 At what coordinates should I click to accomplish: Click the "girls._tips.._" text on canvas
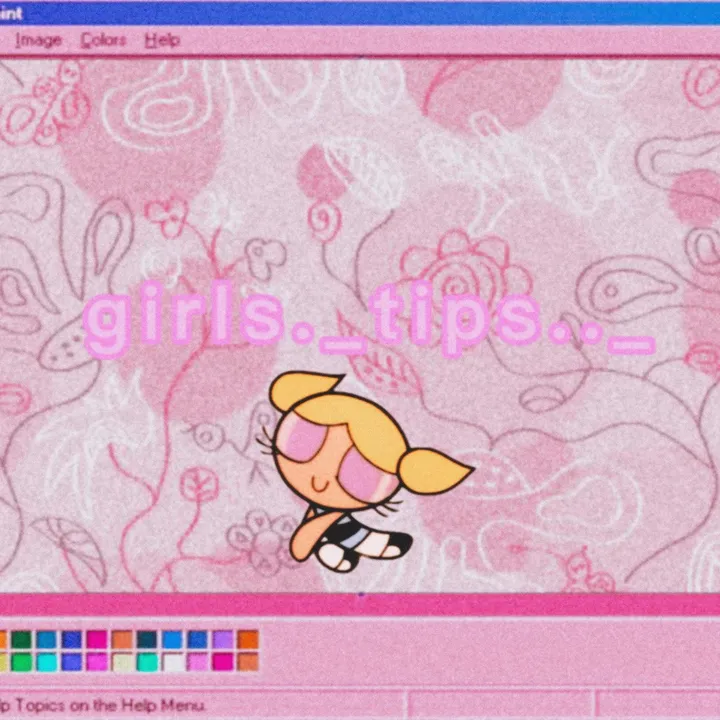tap(370, 319)
